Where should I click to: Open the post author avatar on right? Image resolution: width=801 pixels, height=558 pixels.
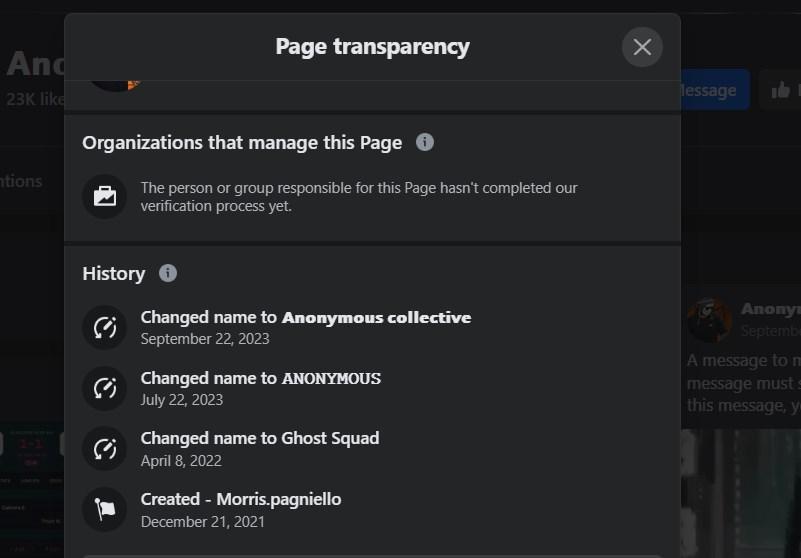click(709, 320)
